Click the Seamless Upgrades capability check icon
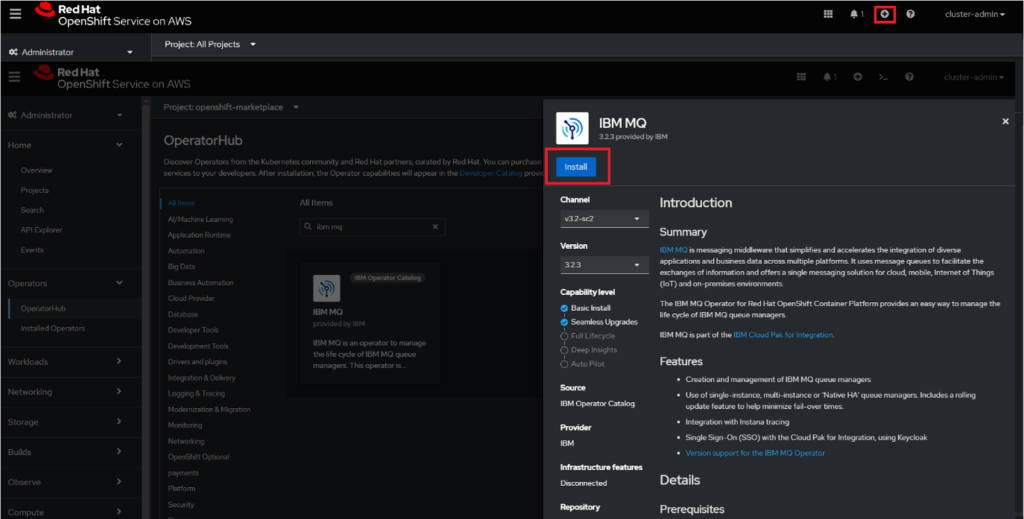The image size is (1024, 519). pos(564,322)
